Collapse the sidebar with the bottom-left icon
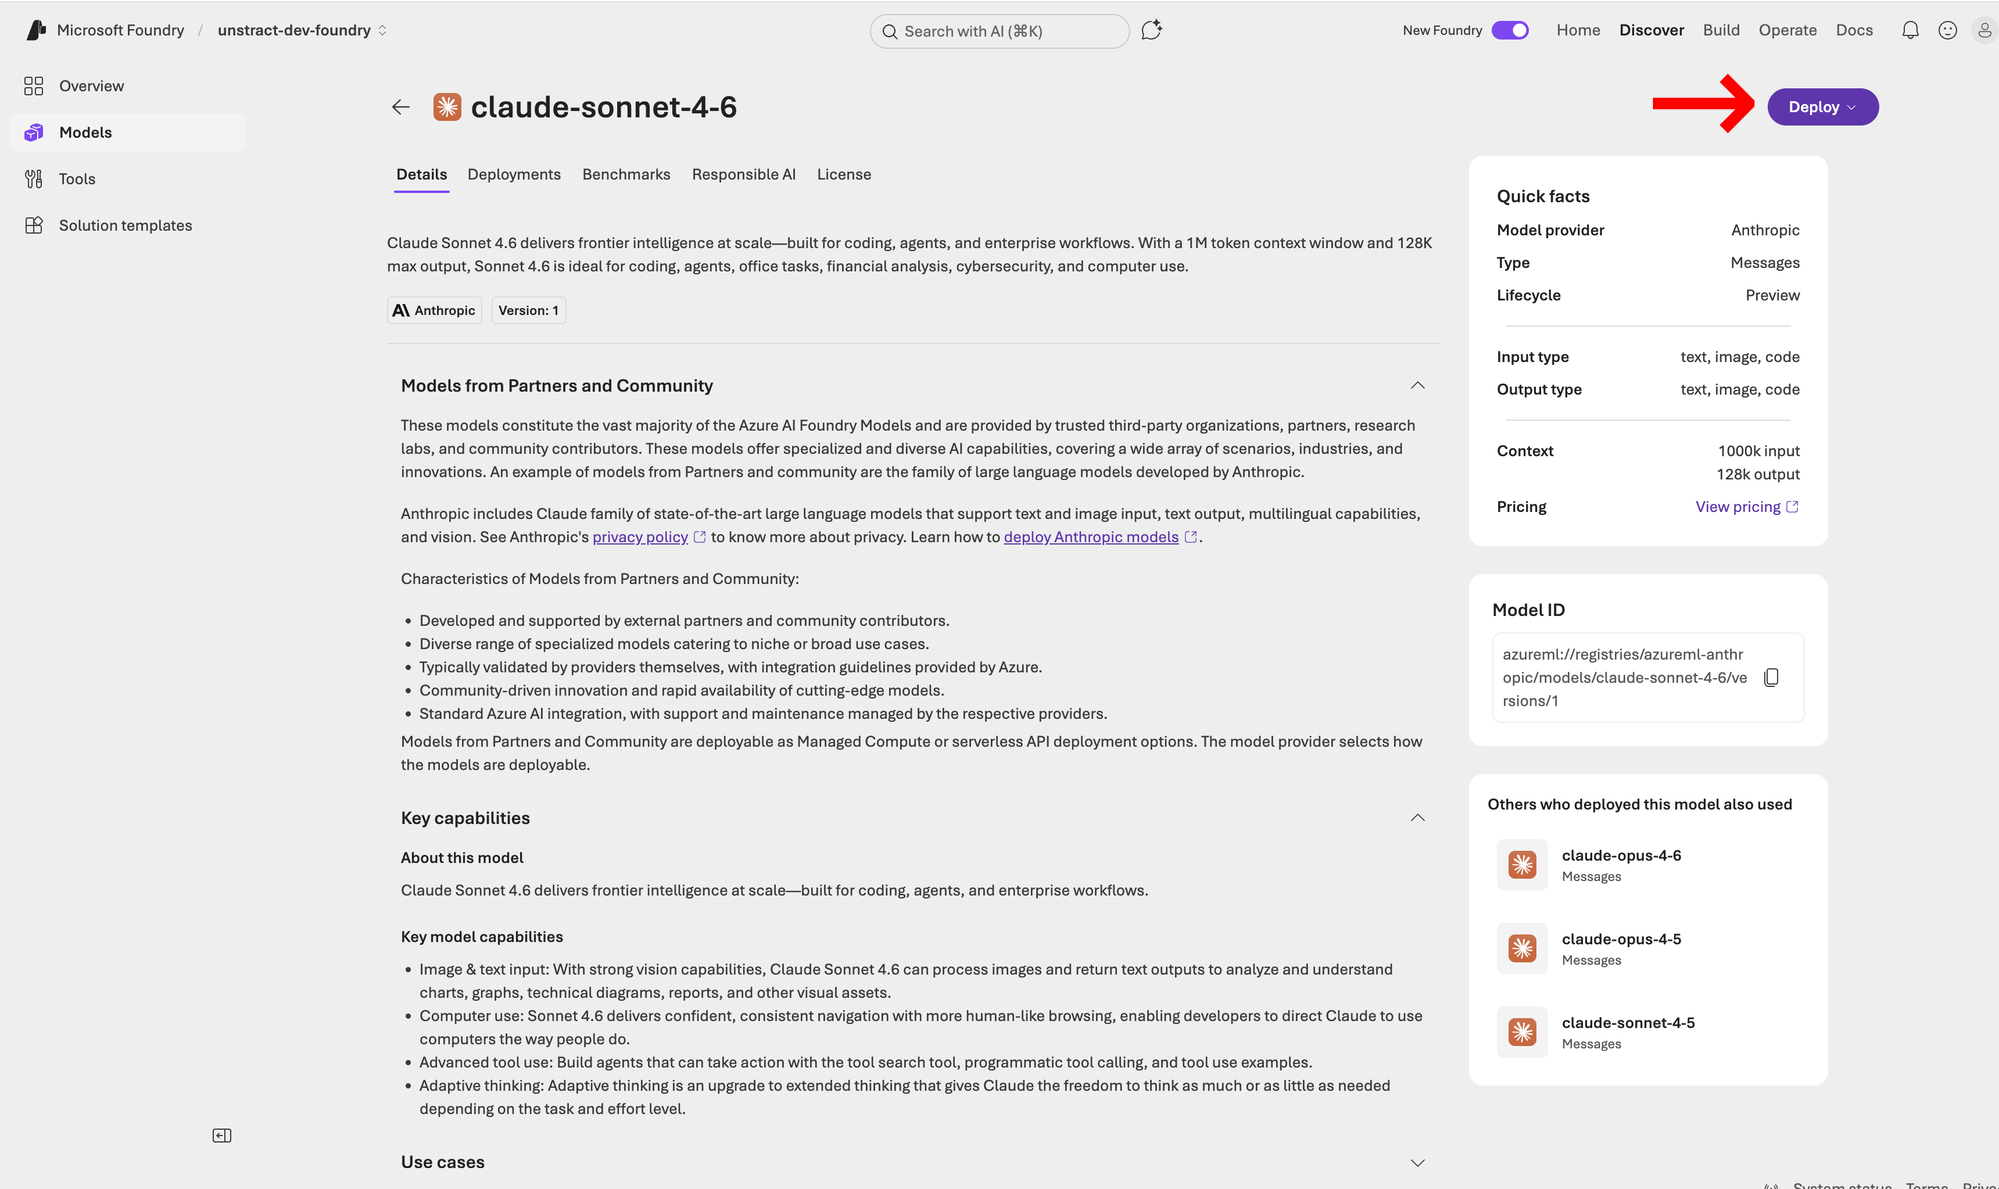Screen dimensions: 1999x1189 point(222,1135)
